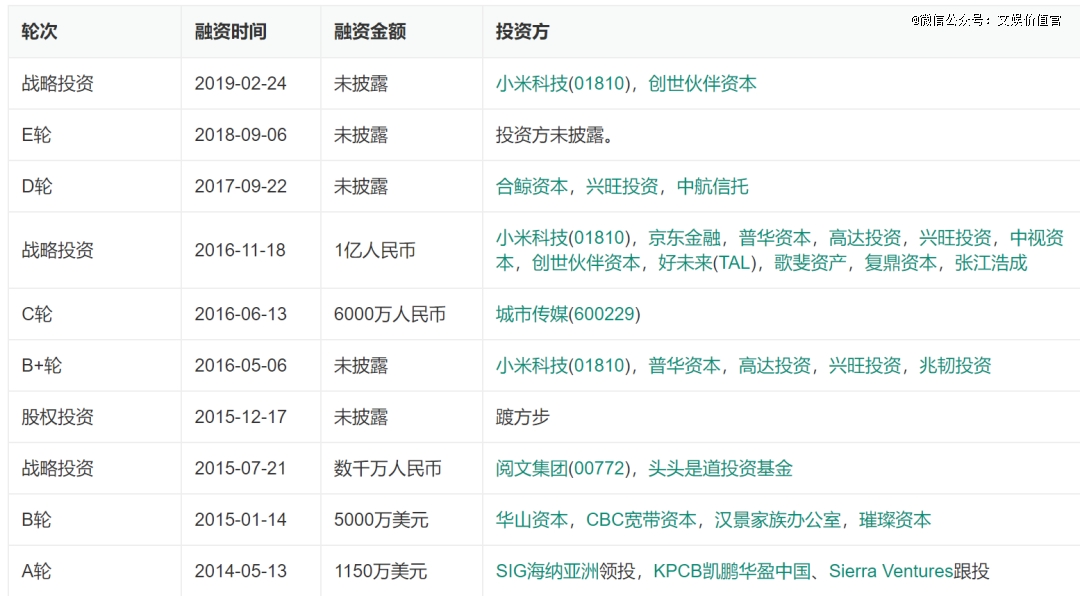Open 高达投资 link in B+轮 row
1080x596 pixels.
point(775,365)
